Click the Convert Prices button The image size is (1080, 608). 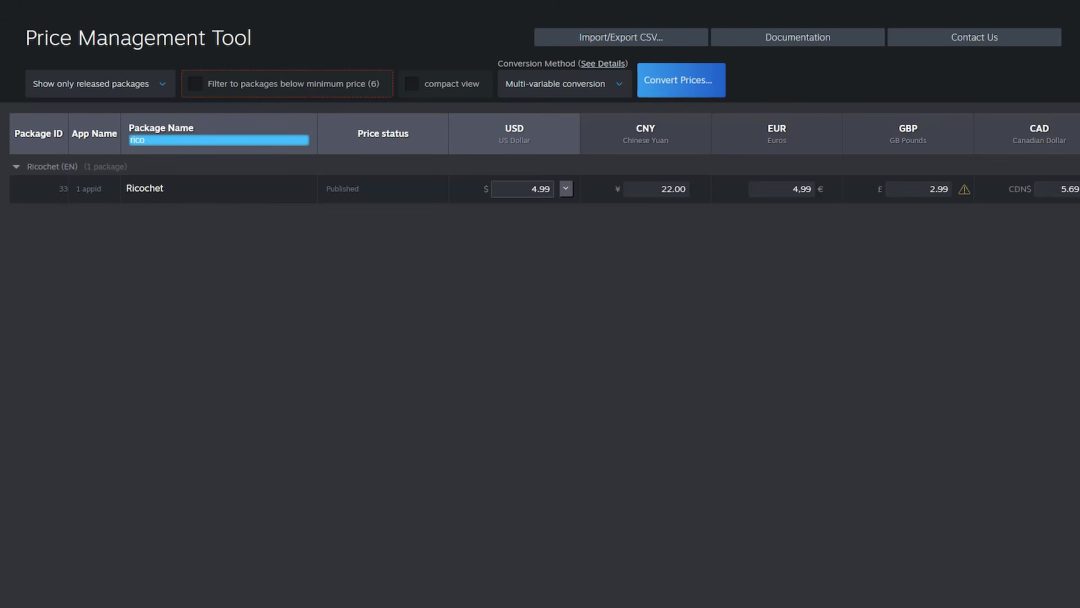[681, 80]
